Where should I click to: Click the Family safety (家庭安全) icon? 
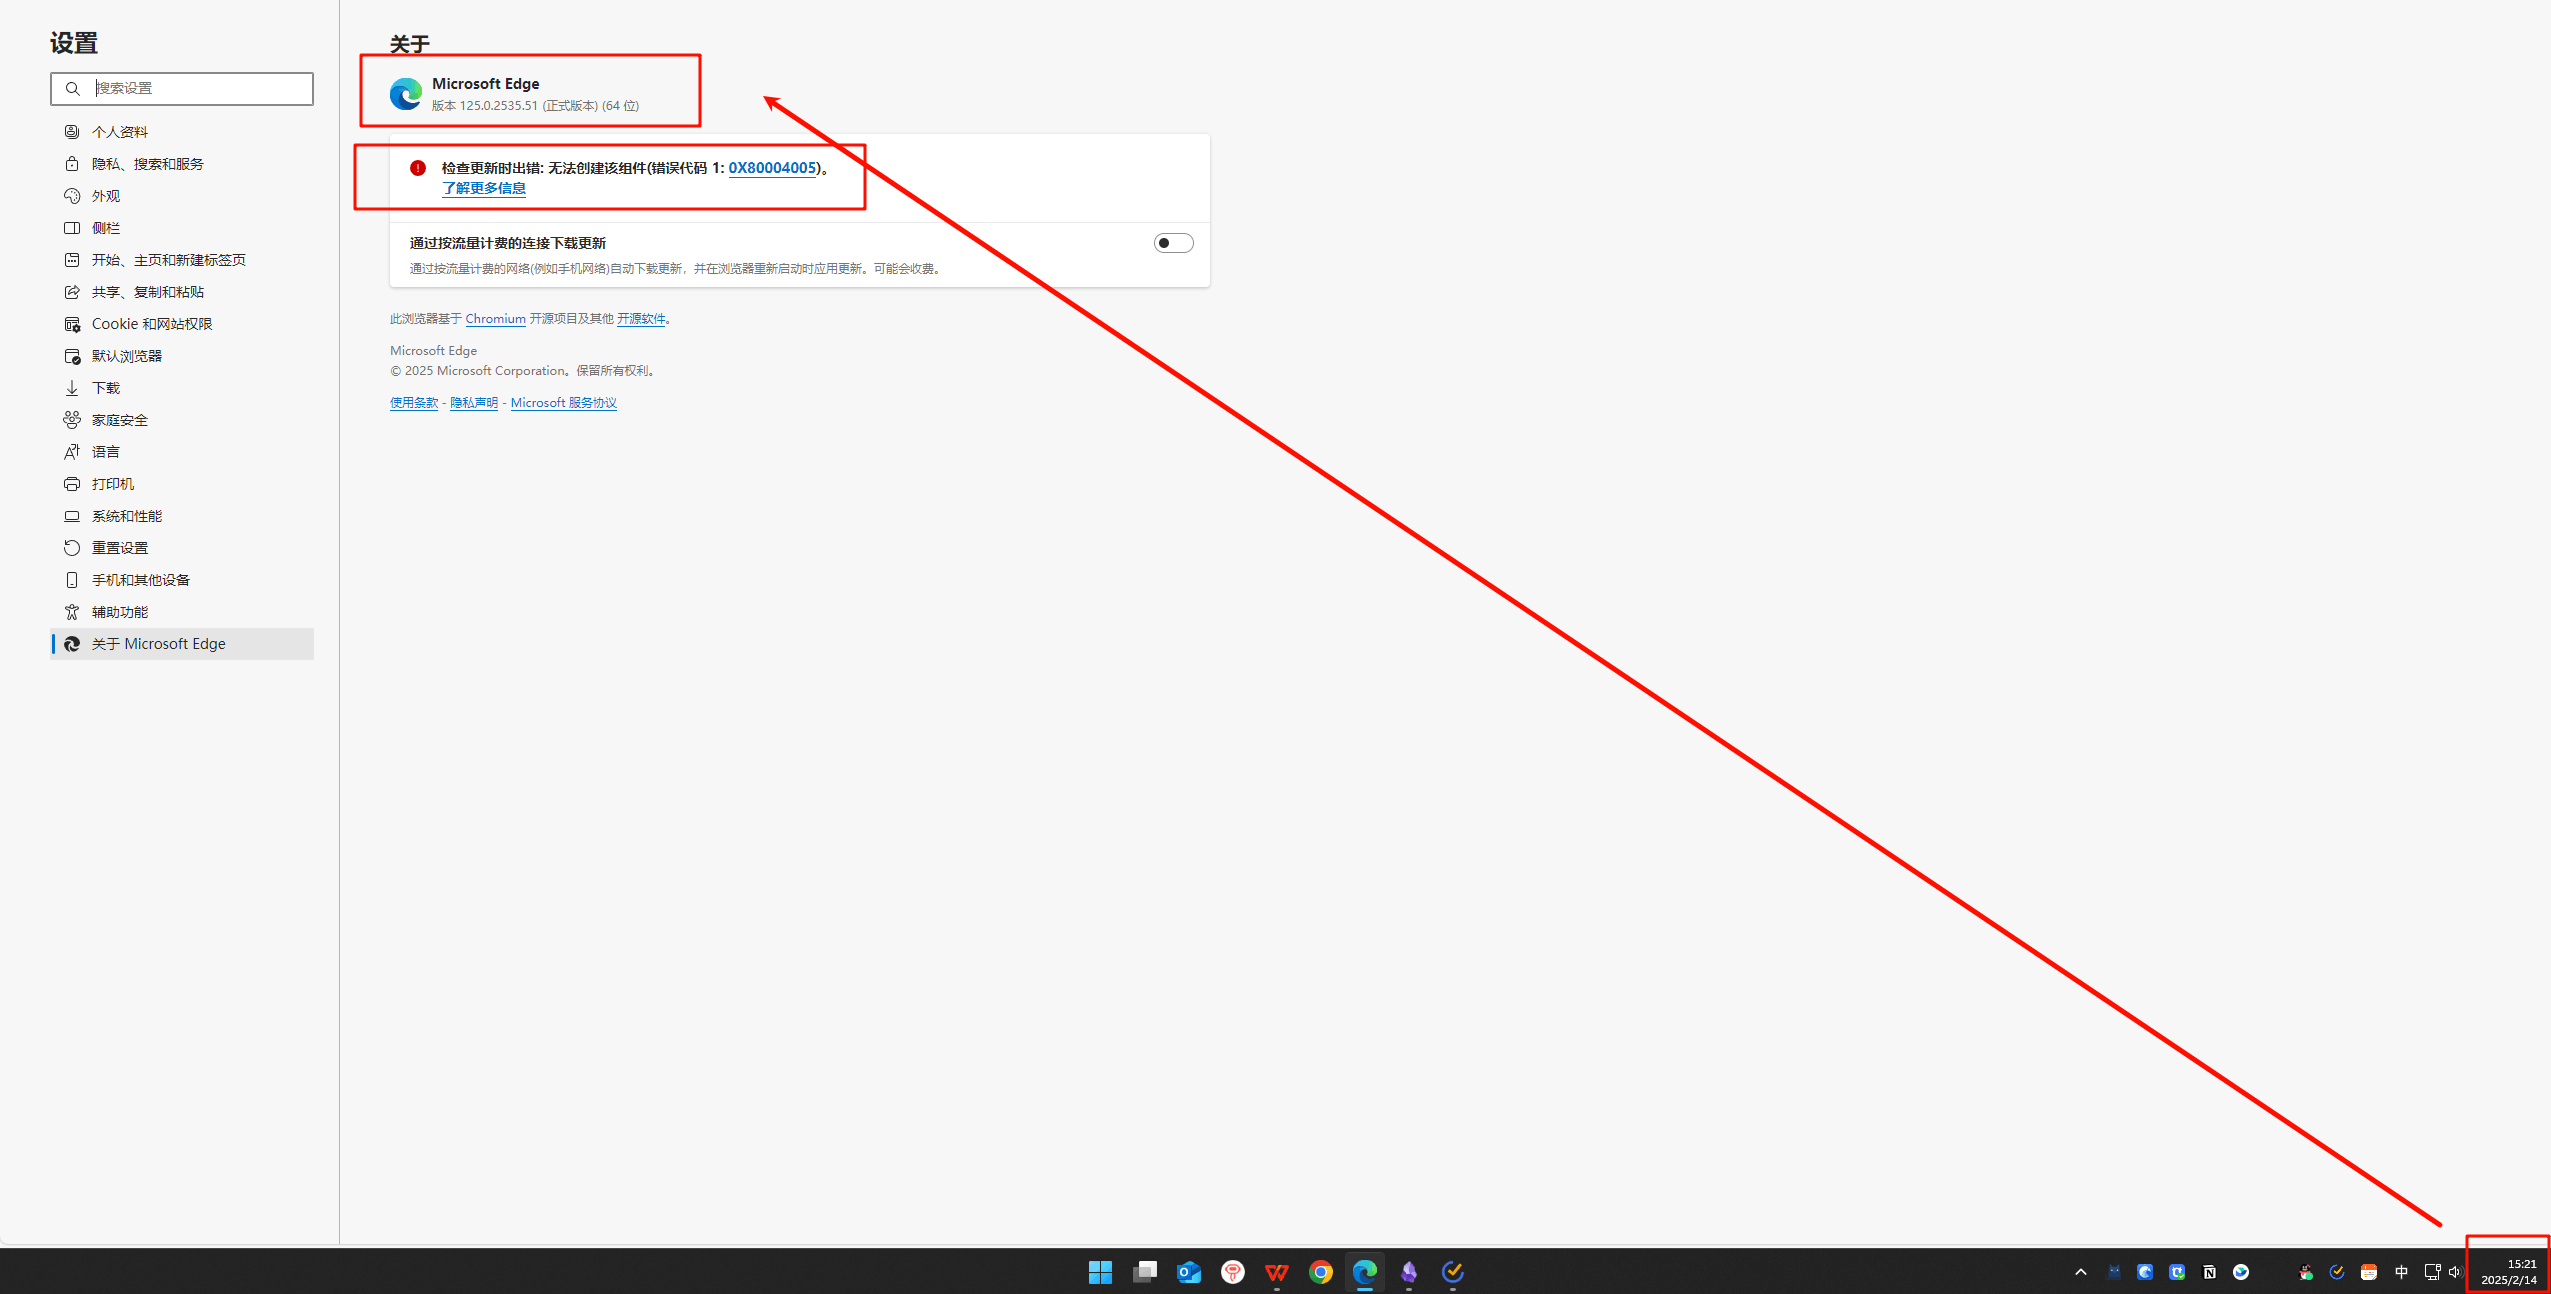tap(72, 420)
